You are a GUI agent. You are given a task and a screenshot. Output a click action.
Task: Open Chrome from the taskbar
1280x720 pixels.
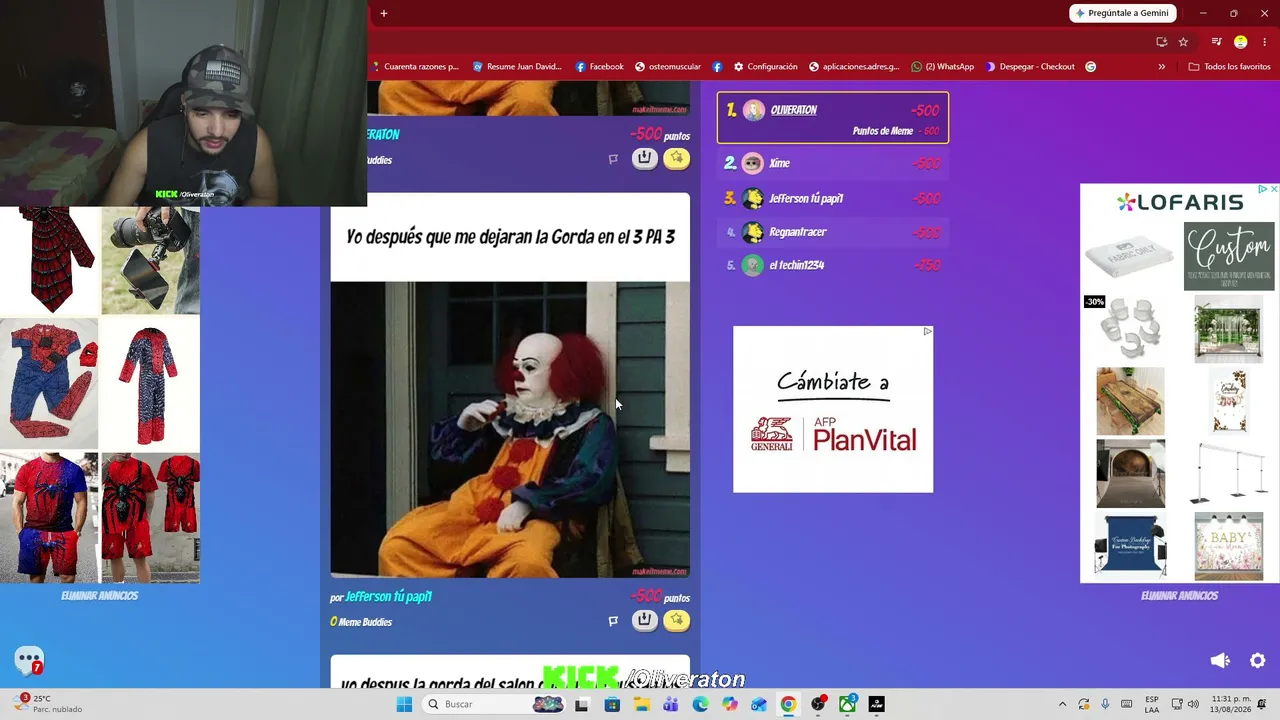(788, 704)
